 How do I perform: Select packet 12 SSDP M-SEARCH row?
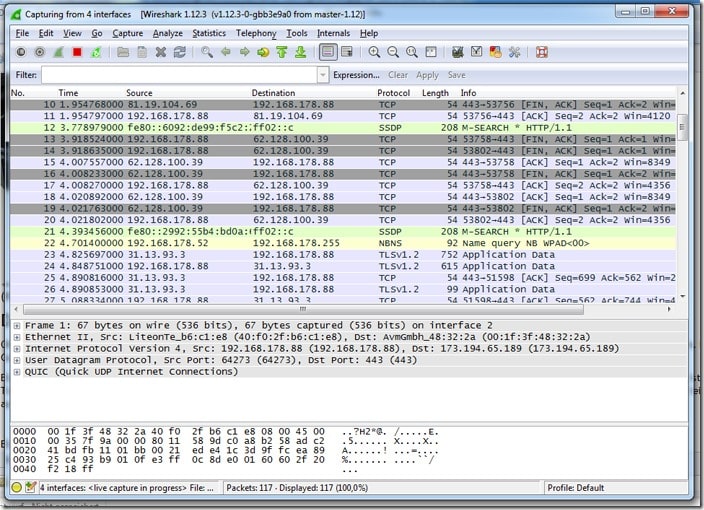[x=343, y=128]
